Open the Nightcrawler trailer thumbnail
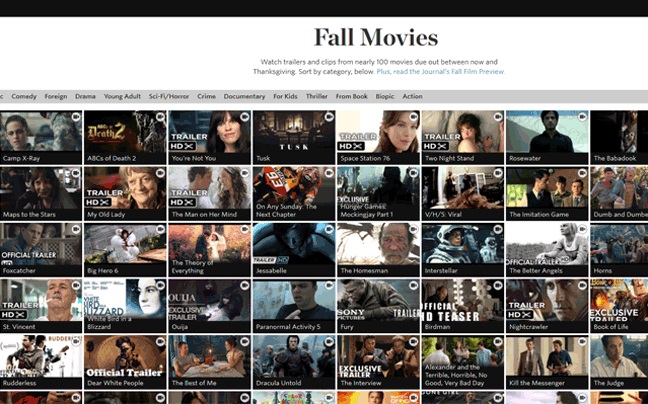Image resolution: width=648 pixels, height=404 pixels. (x=547, y=306)
